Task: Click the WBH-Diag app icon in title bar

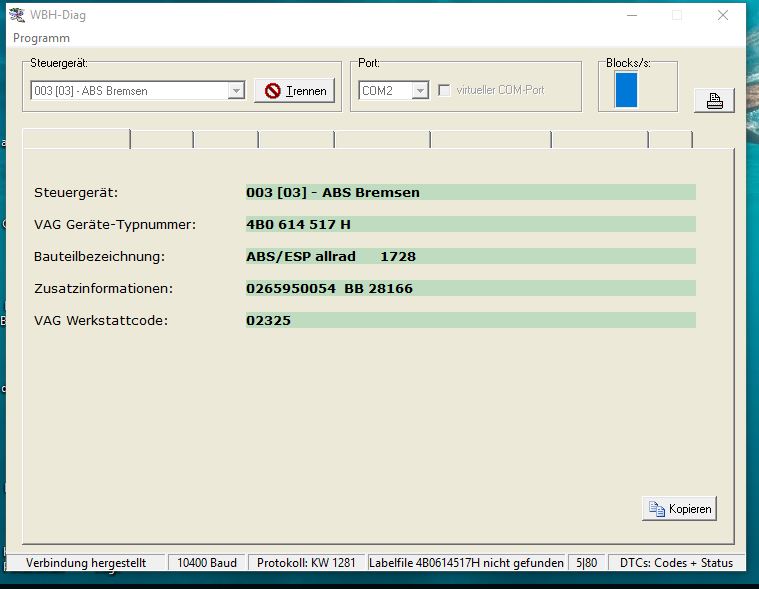Action: pyautogui.click(x=17, y=15)
